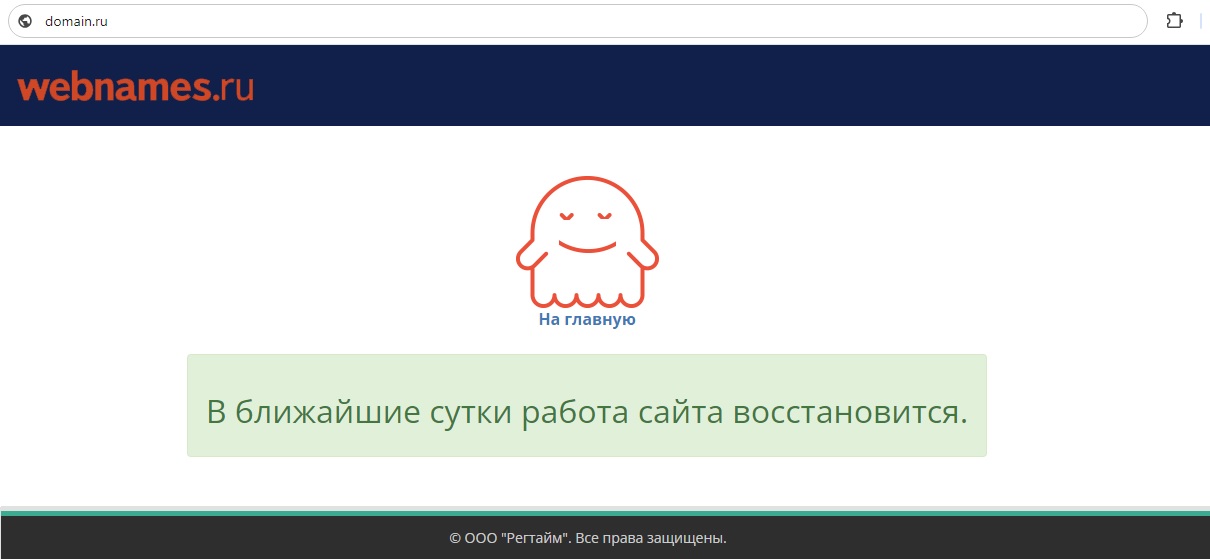Click the footer copyright text
Image resolution: width=1210 pixels, height=559 pixels.
click(x=587, y=538)
